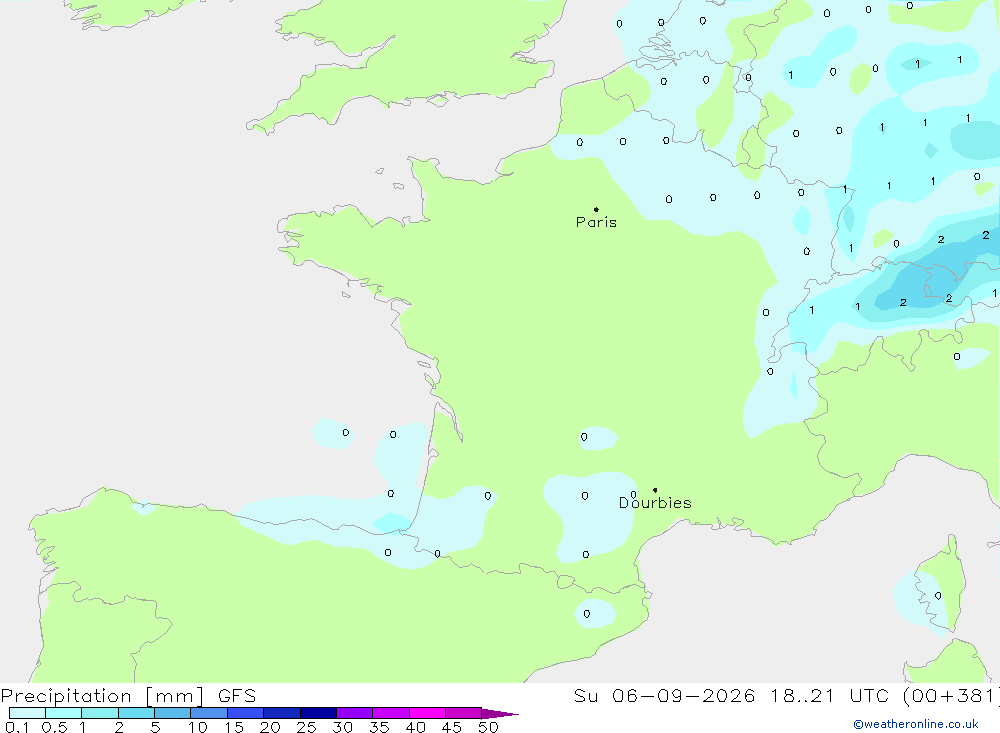Pick the 10–15 mm legend swatch
The width and height of the screenshot is (1000, 733).
click(209, 713)
